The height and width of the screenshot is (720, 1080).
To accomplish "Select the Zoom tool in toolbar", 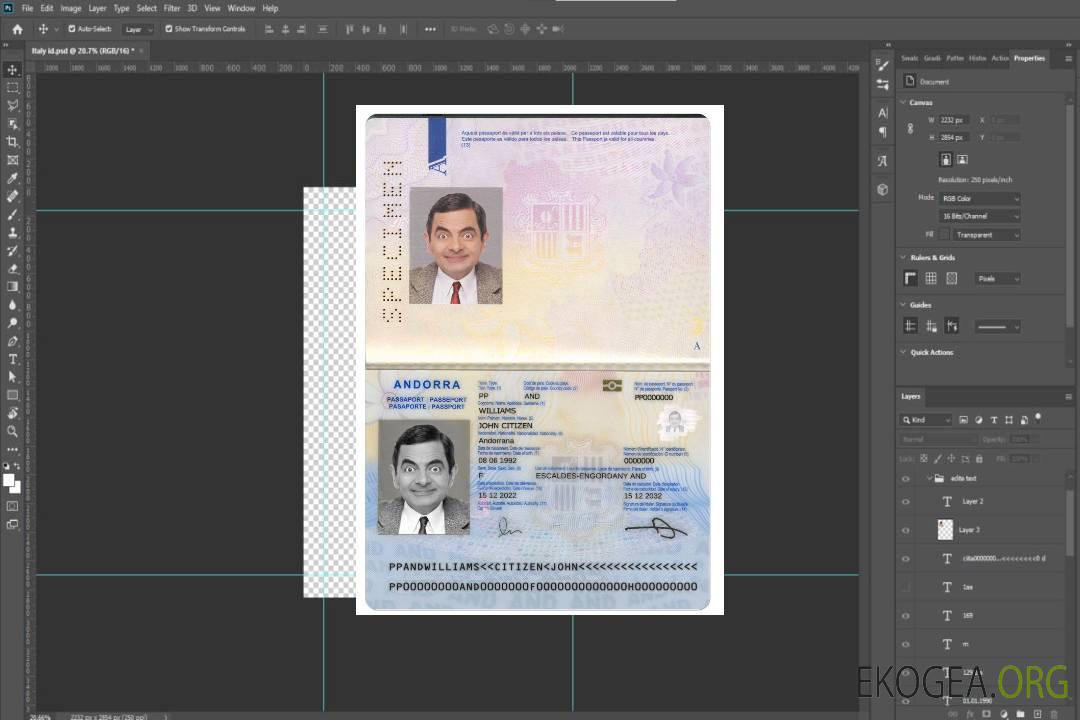I will click(x=13, y=431).
